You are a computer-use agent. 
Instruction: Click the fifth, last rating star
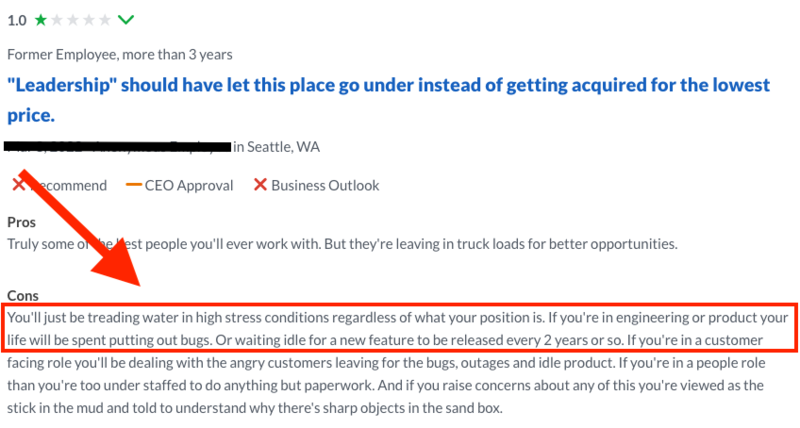104,20
